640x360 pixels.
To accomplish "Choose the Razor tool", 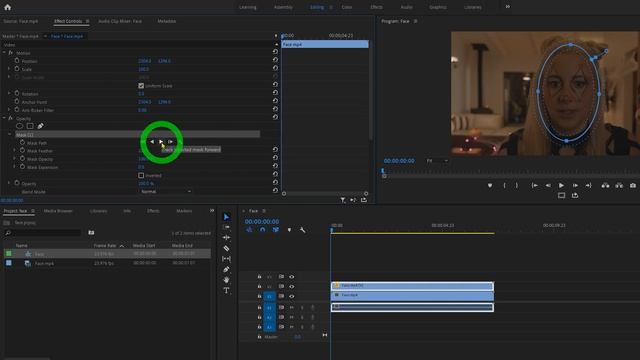I will point(226,248).
